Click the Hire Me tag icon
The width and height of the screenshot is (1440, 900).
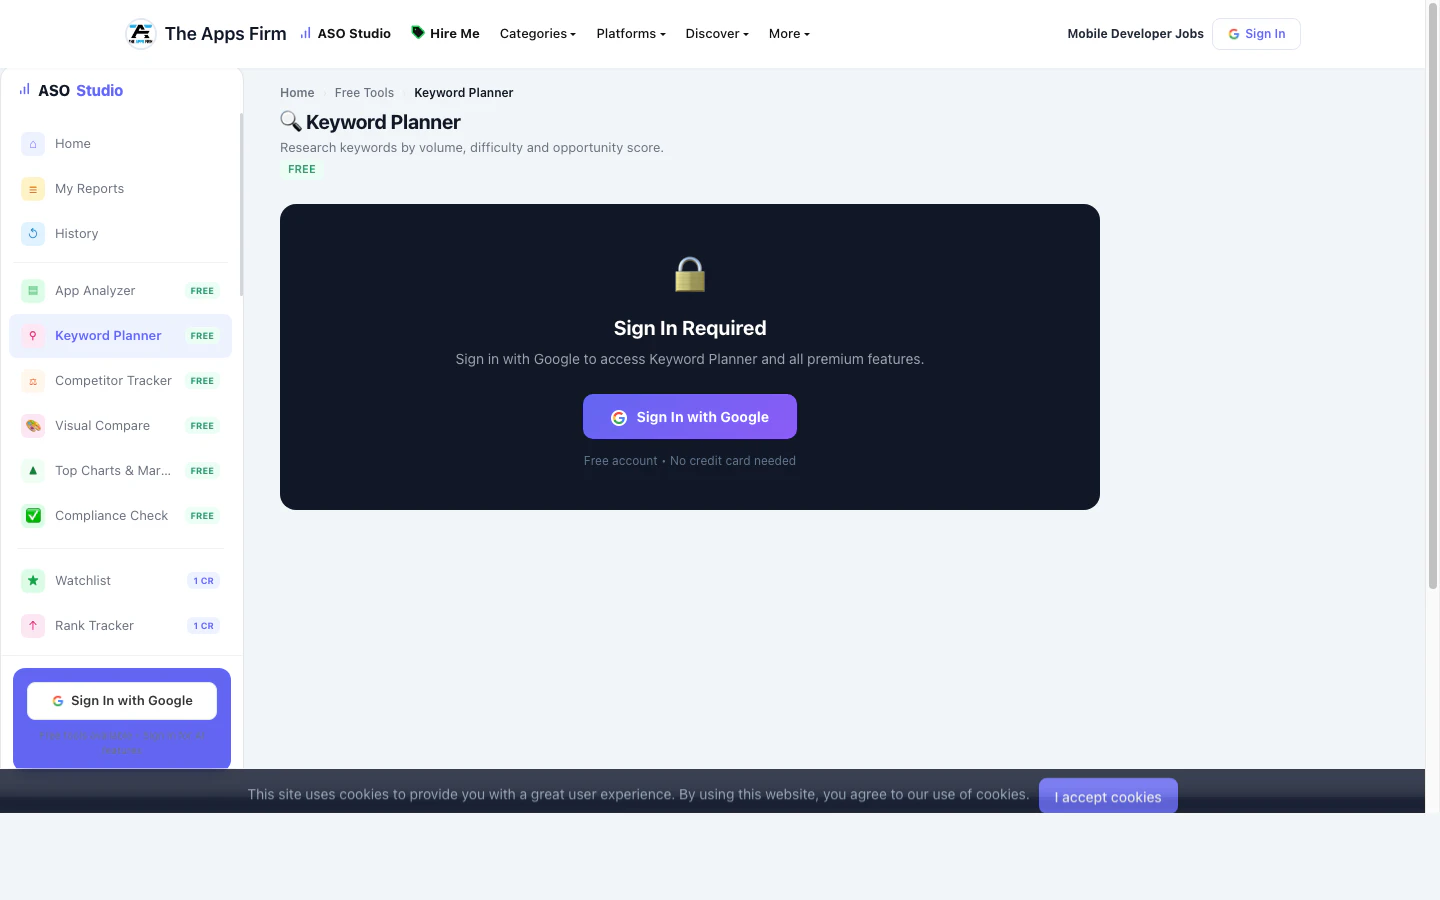[418, 33]
